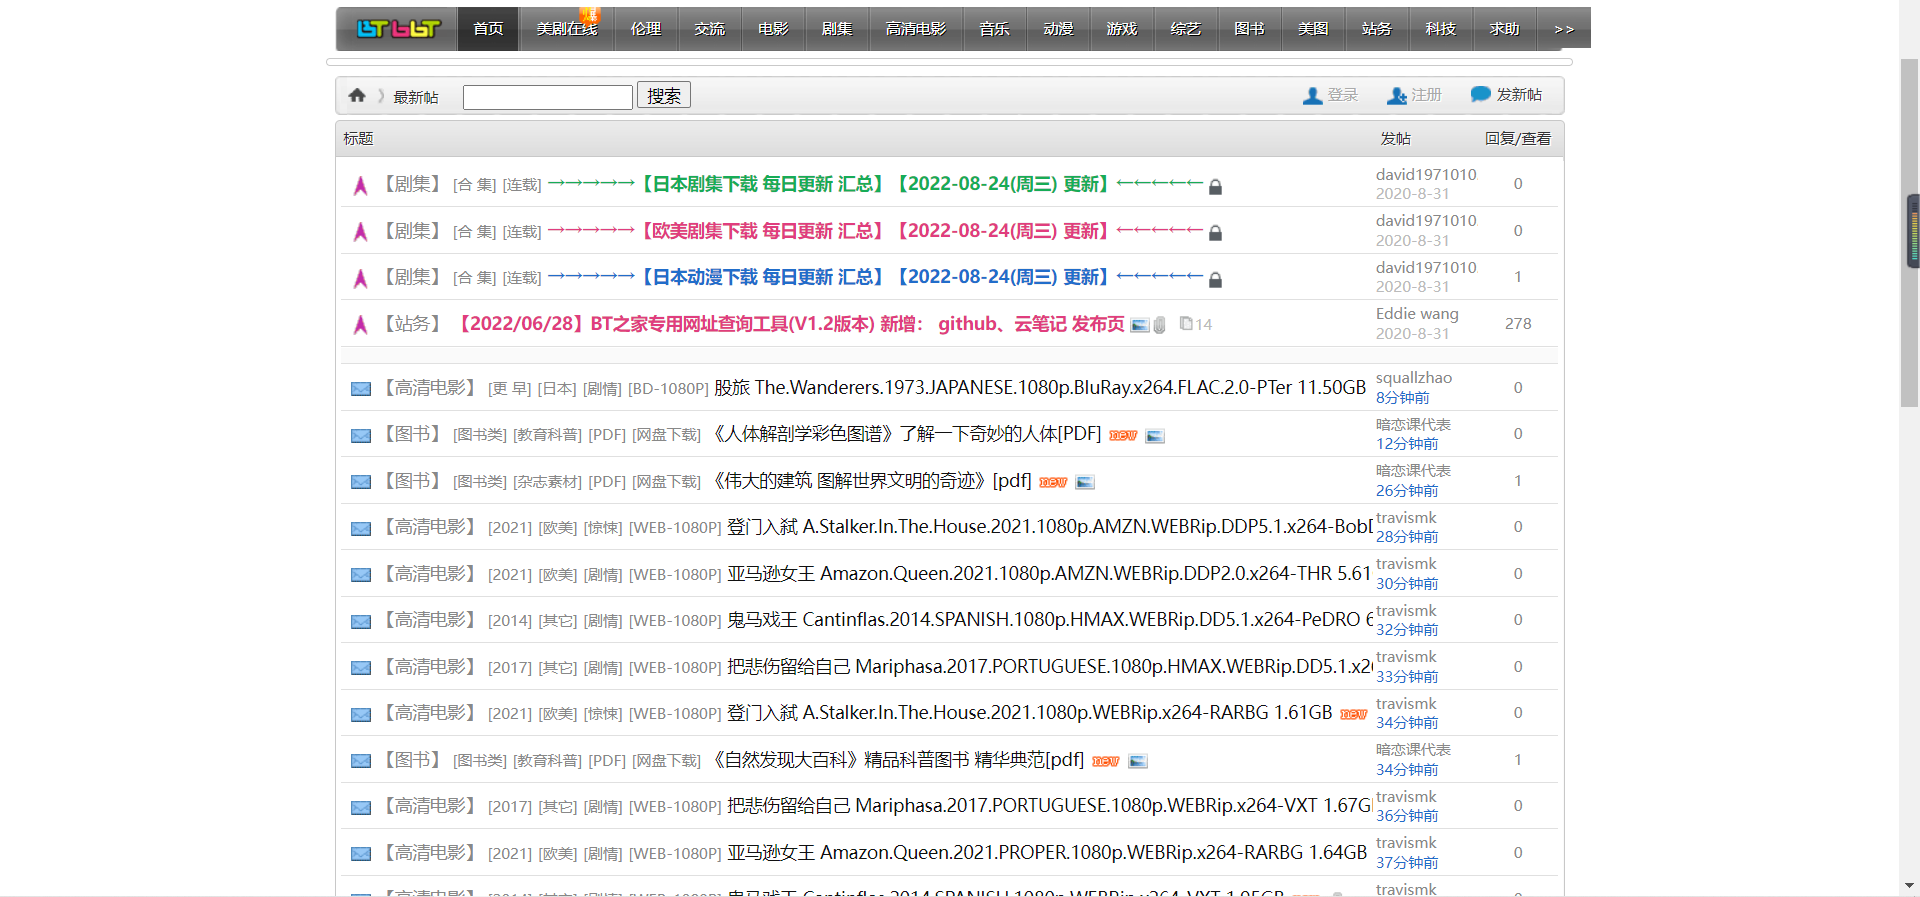Click [BD-1080P] tag on Wanderers thread

tap(668, 389)
